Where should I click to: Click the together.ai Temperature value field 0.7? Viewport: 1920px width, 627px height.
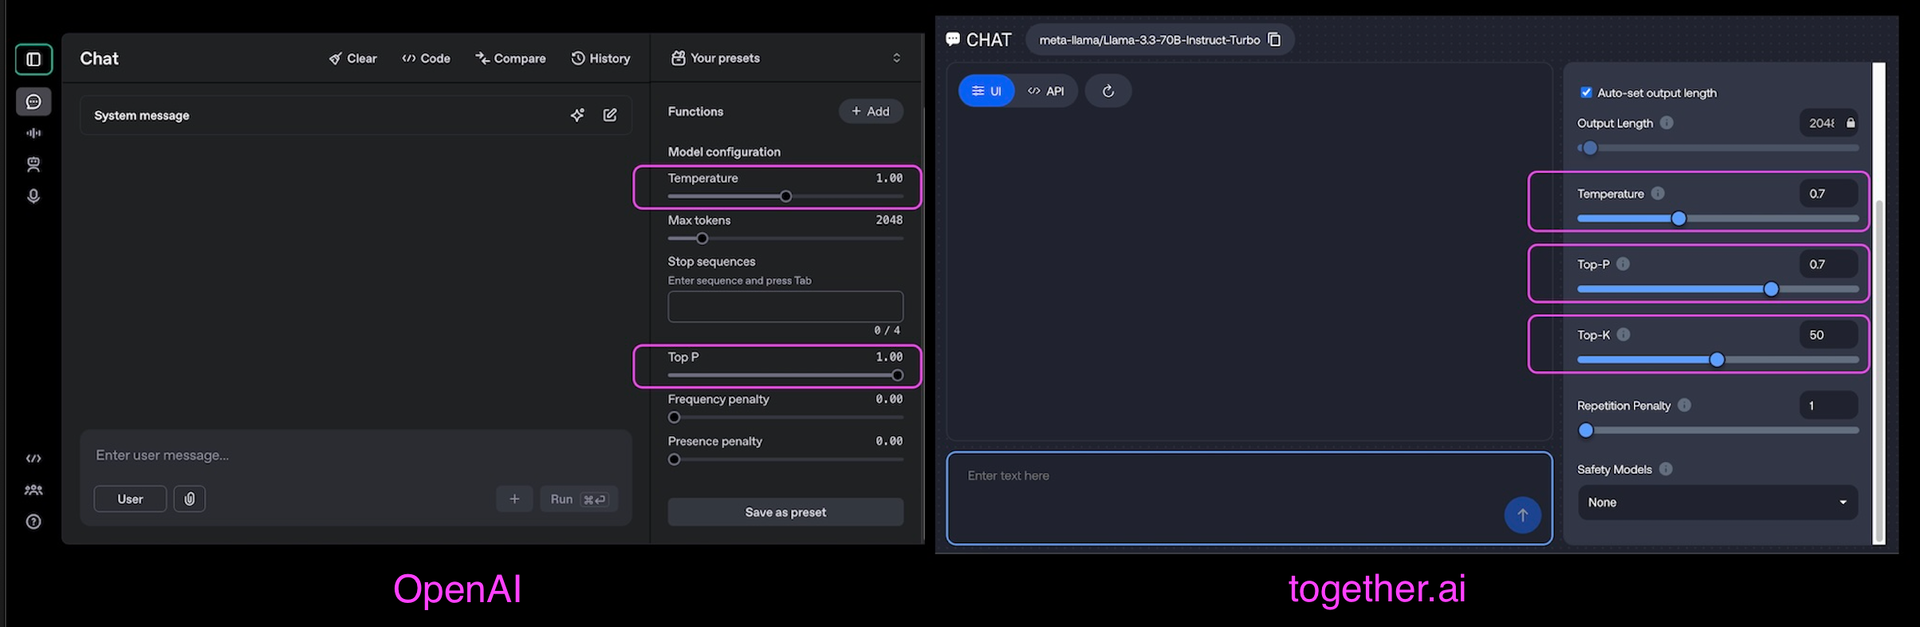pos(1828,194)
